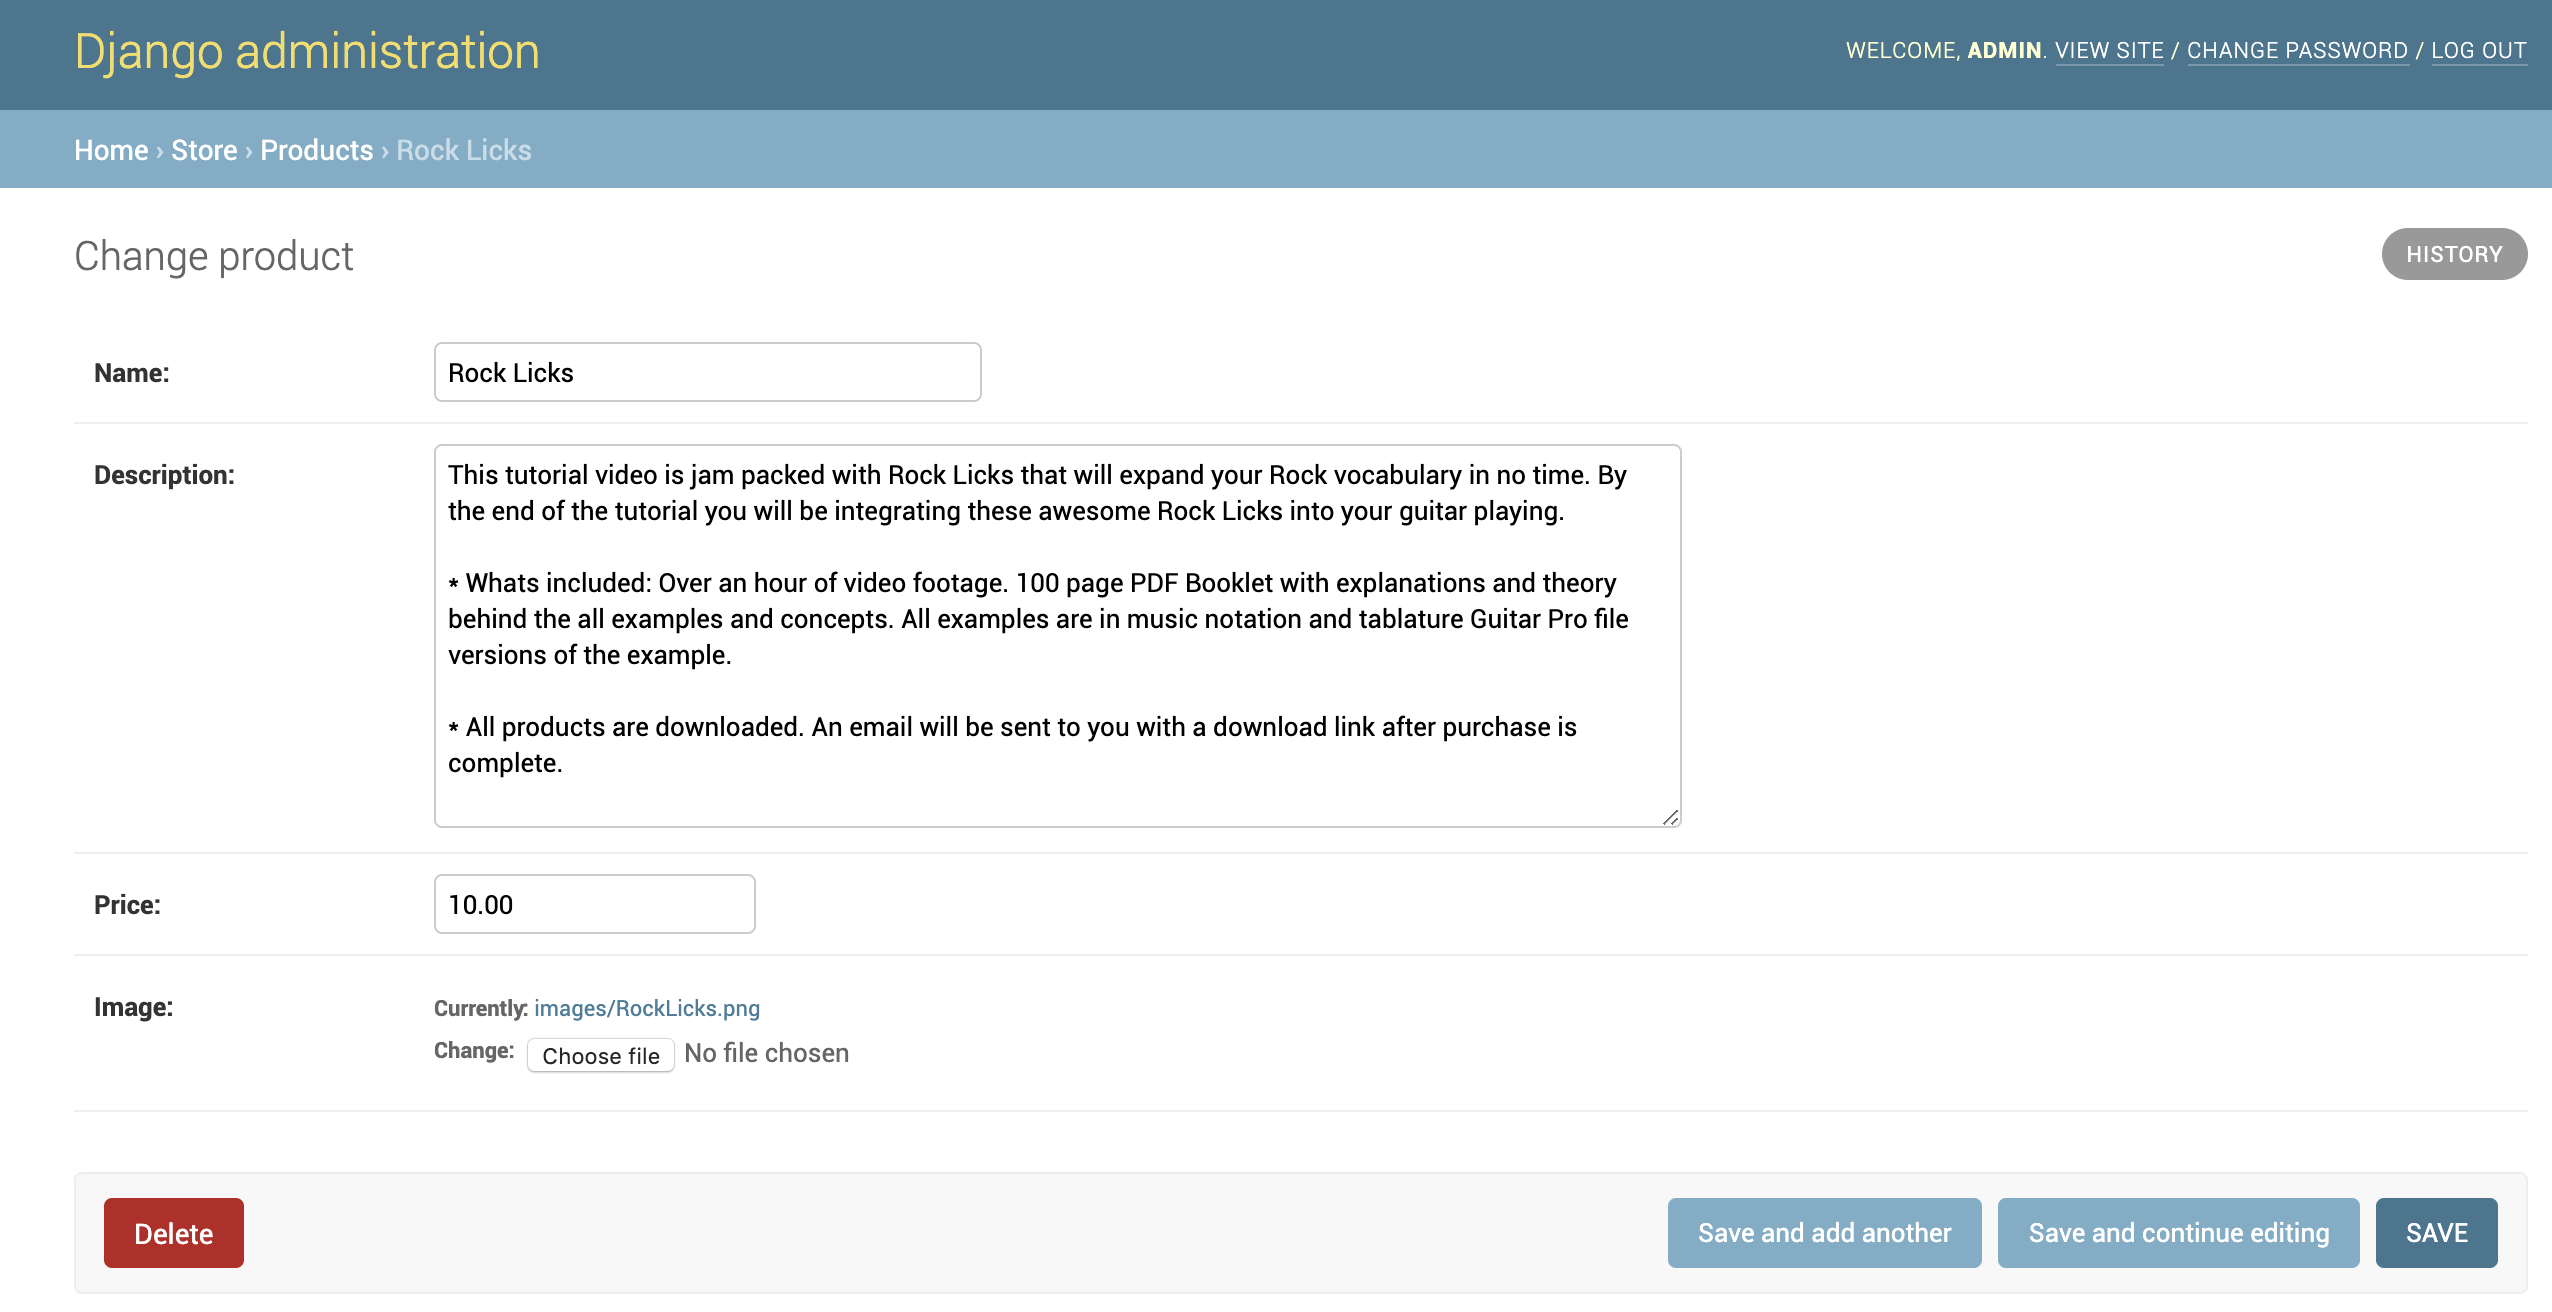2552x1312 pixels.
Task: Click the Choose file button
Action: [599, 1053]
